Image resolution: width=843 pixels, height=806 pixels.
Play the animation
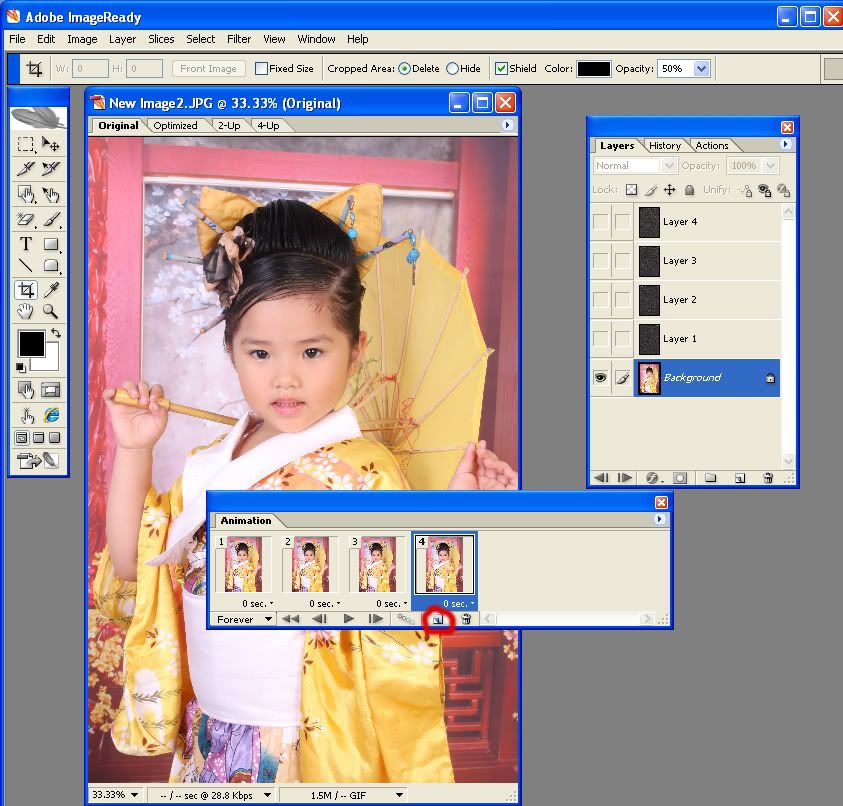pyautogui.click(x=349, y=619)
